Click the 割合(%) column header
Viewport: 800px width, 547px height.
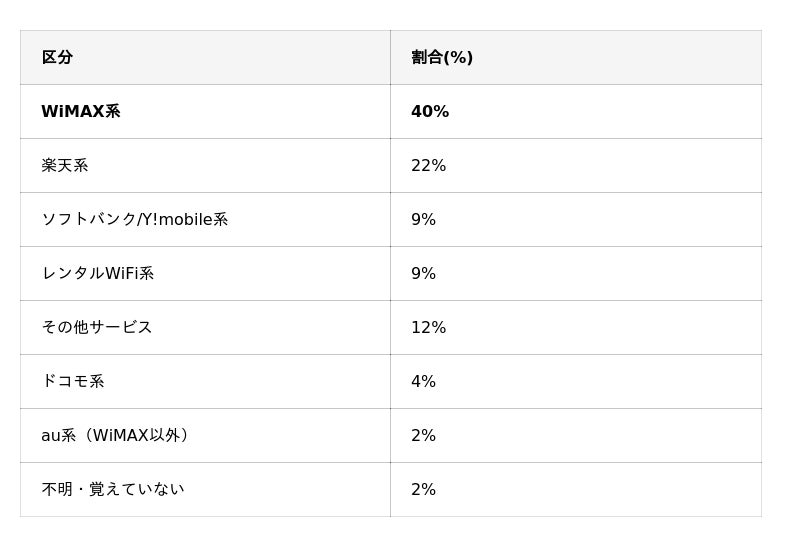click(442, 58)
